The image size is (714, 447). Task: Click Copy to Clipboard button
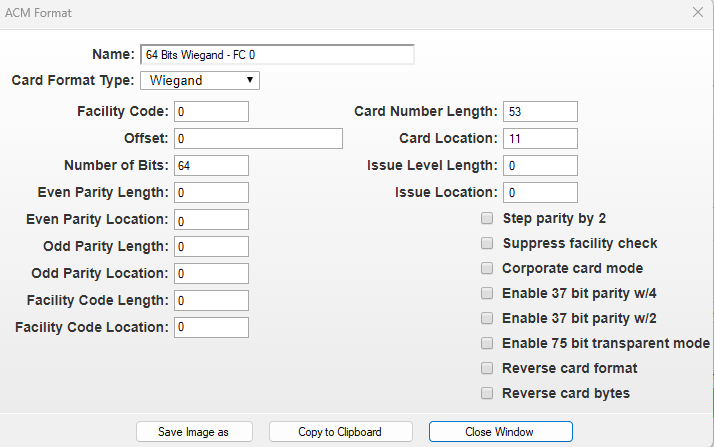click(341, 432)
